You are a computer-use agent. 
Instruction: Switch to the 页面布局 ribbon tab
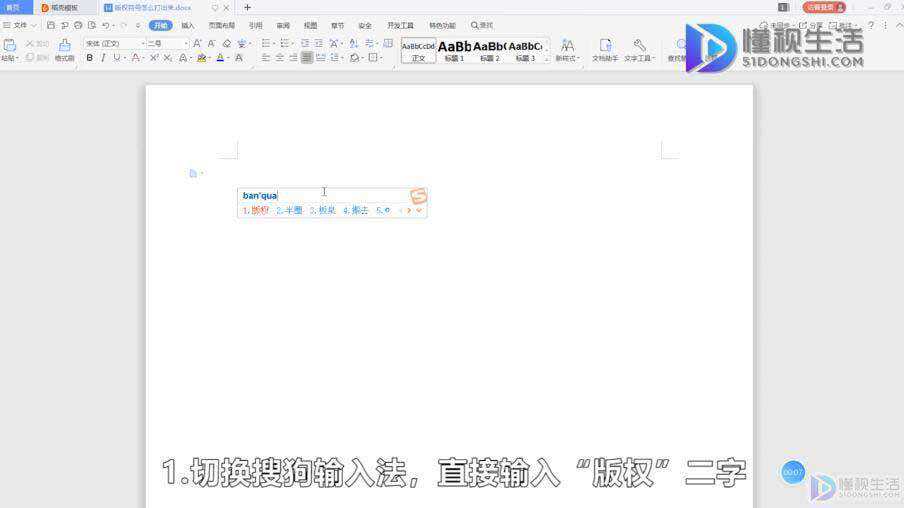221,25
